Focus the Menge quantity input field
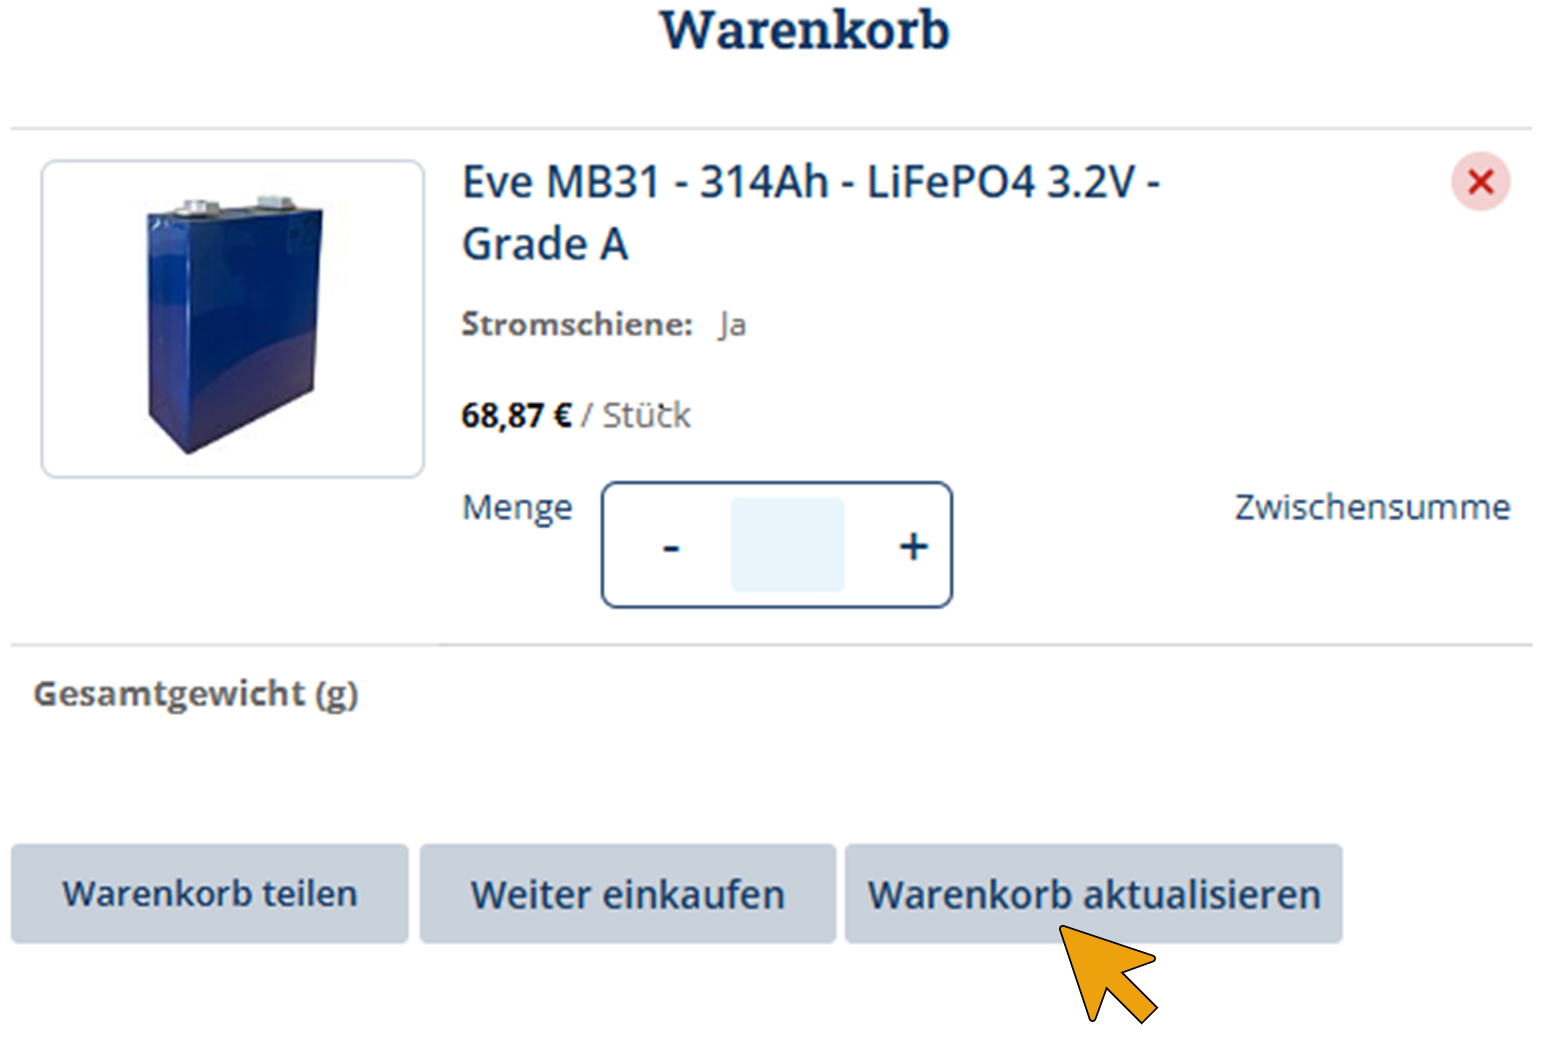The image size is (1546, 1058). point(787,545)
